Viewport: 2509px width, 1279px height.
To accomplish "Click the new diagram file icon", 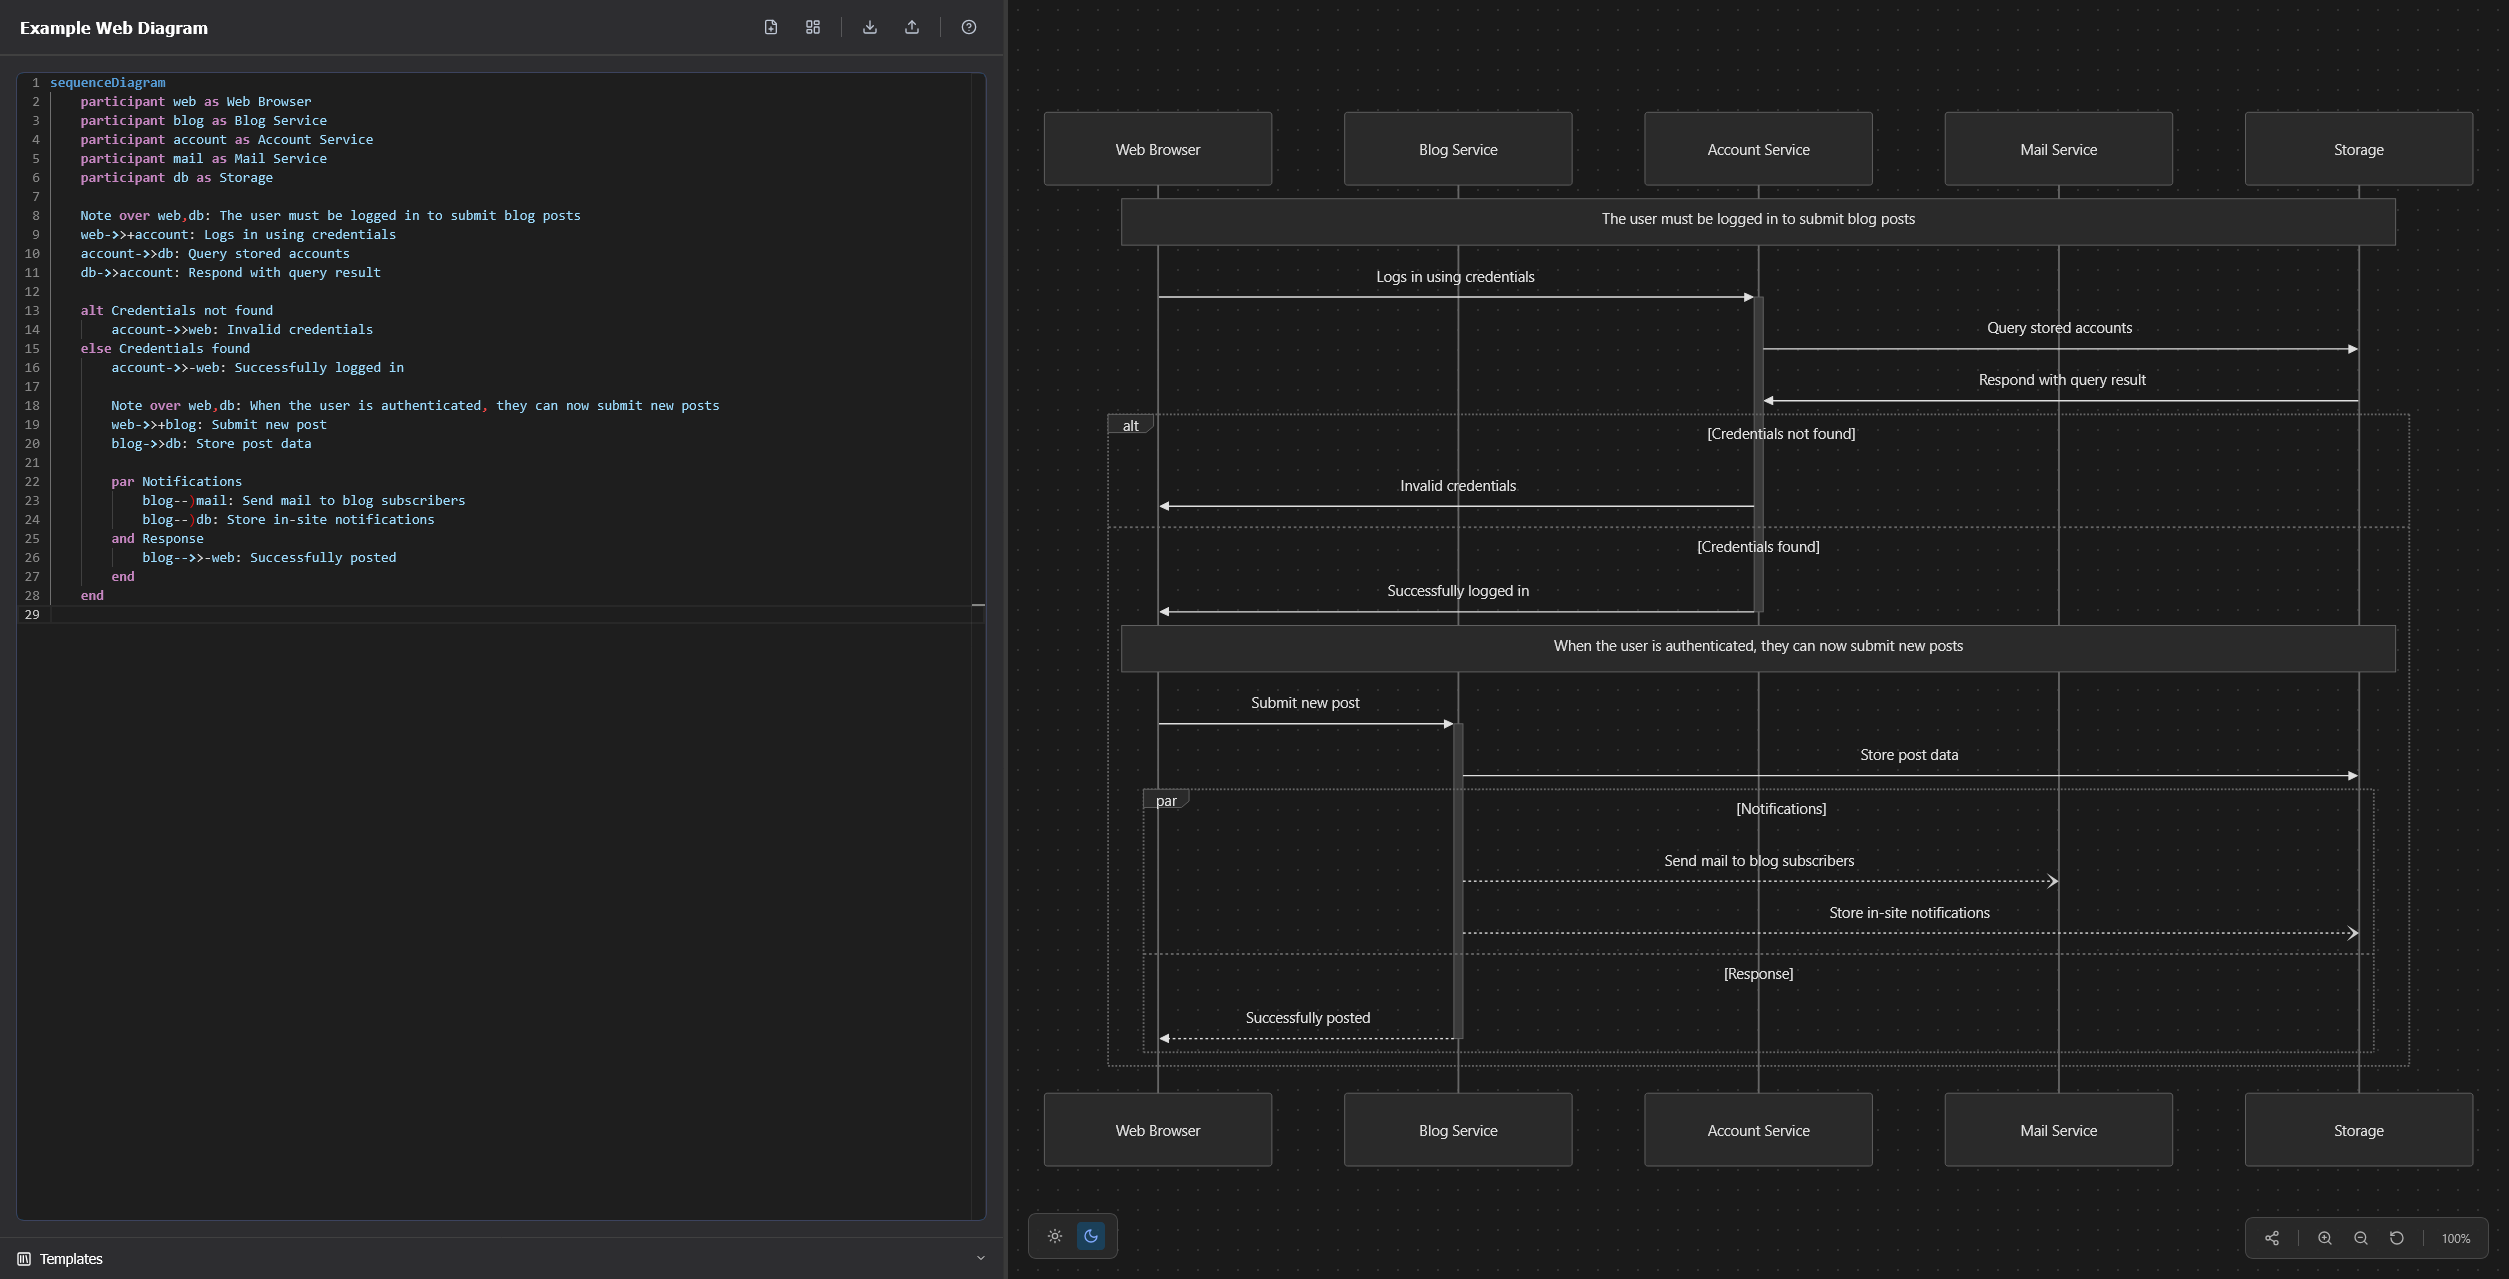I will [770, 27].
